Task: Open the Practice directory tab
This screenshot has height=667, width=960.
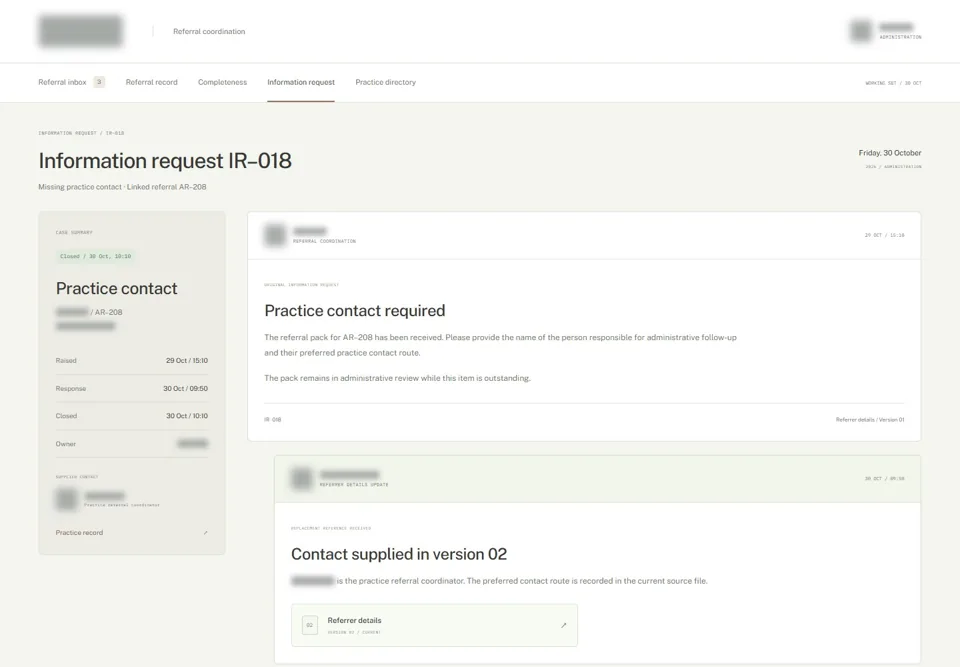Action: (385, 82)
